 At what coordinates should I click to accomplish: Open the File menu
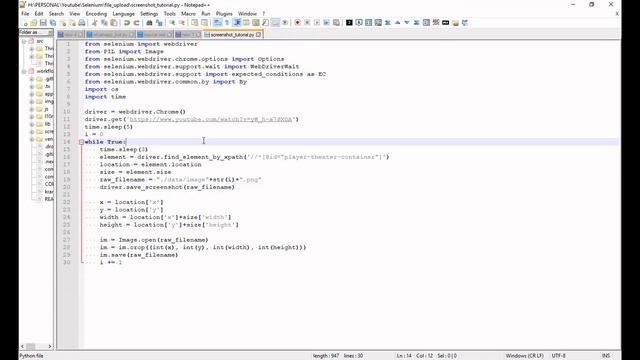pyautogui.click(x=25, y=13)
